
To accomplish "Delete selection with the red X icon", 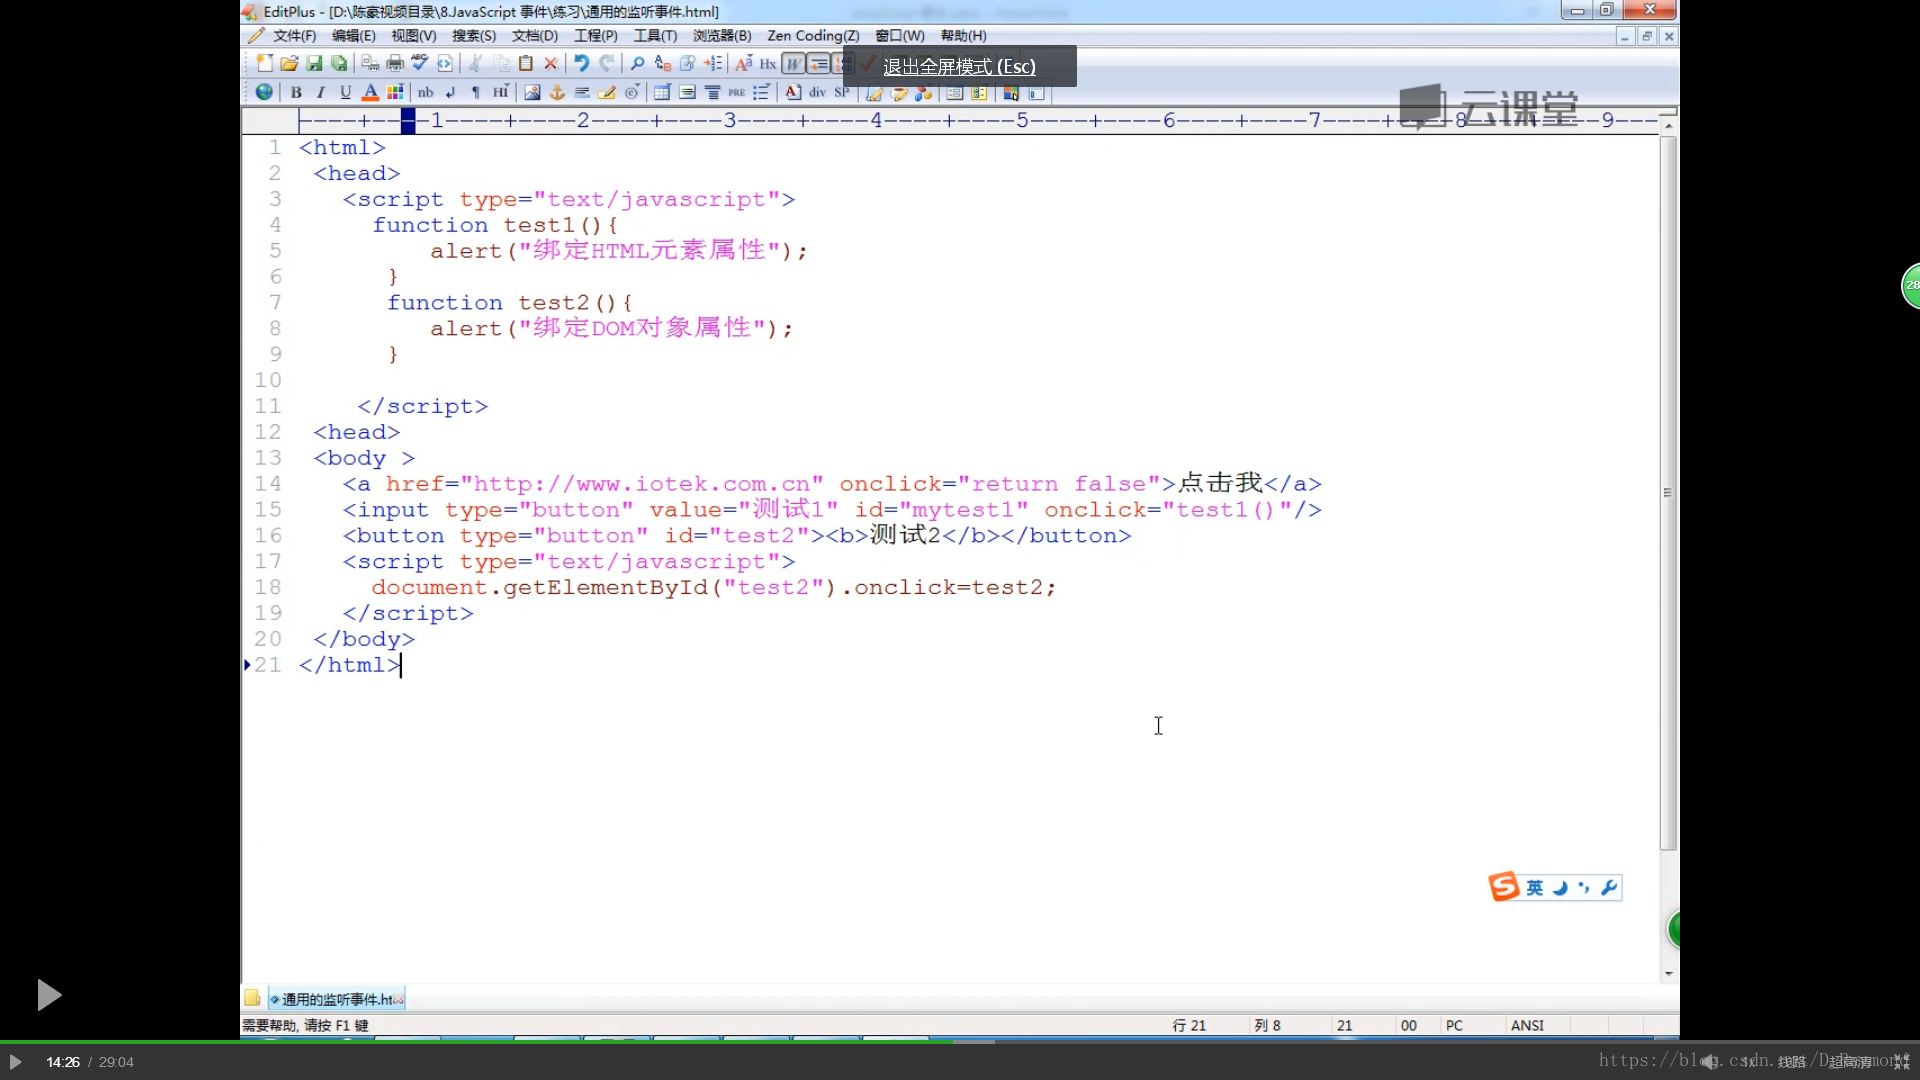I will [551, 64].
